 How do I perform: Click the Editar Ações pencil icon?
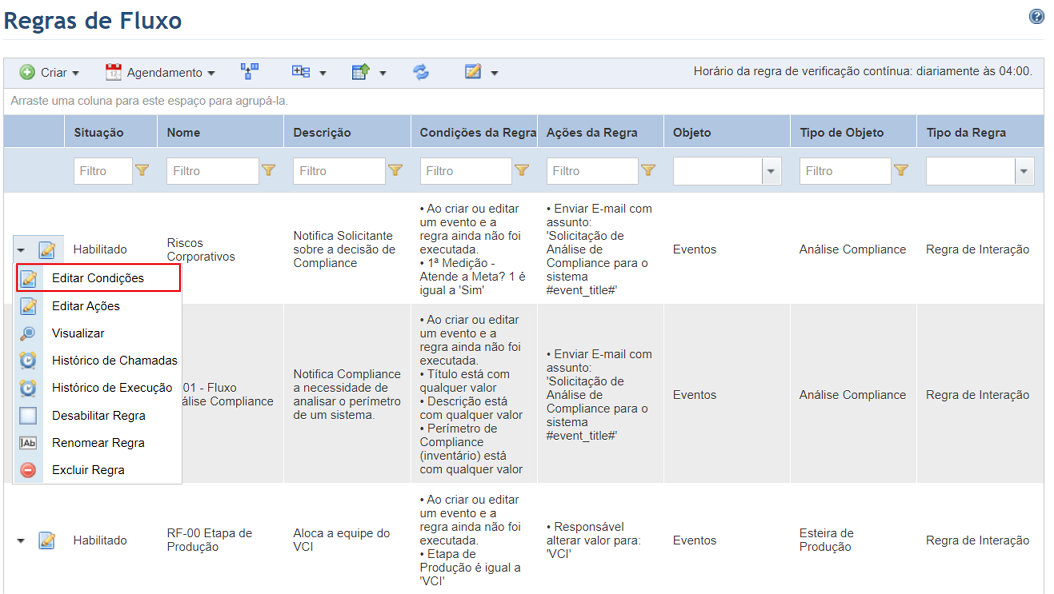point(28,306)
